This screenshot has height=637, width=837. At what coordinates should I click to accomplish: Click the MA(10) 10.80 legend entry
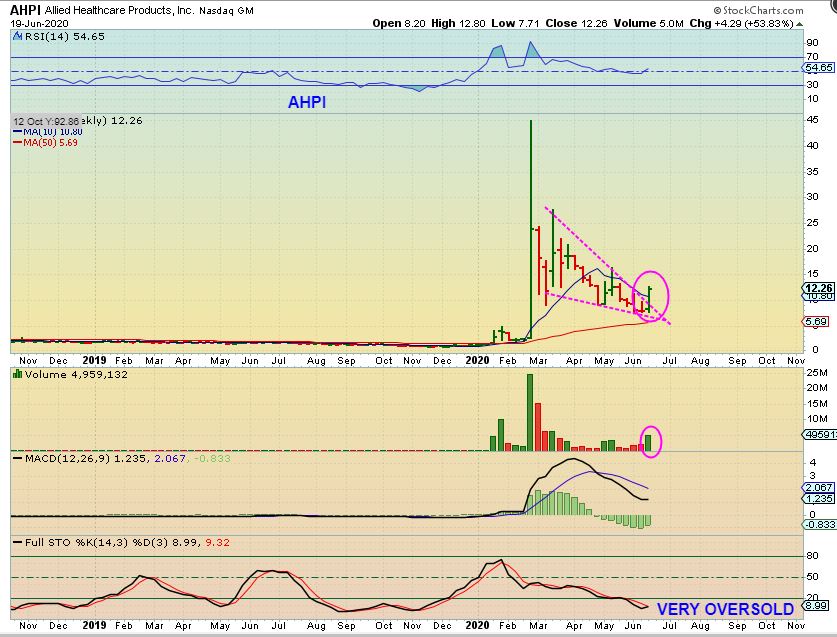48,131
